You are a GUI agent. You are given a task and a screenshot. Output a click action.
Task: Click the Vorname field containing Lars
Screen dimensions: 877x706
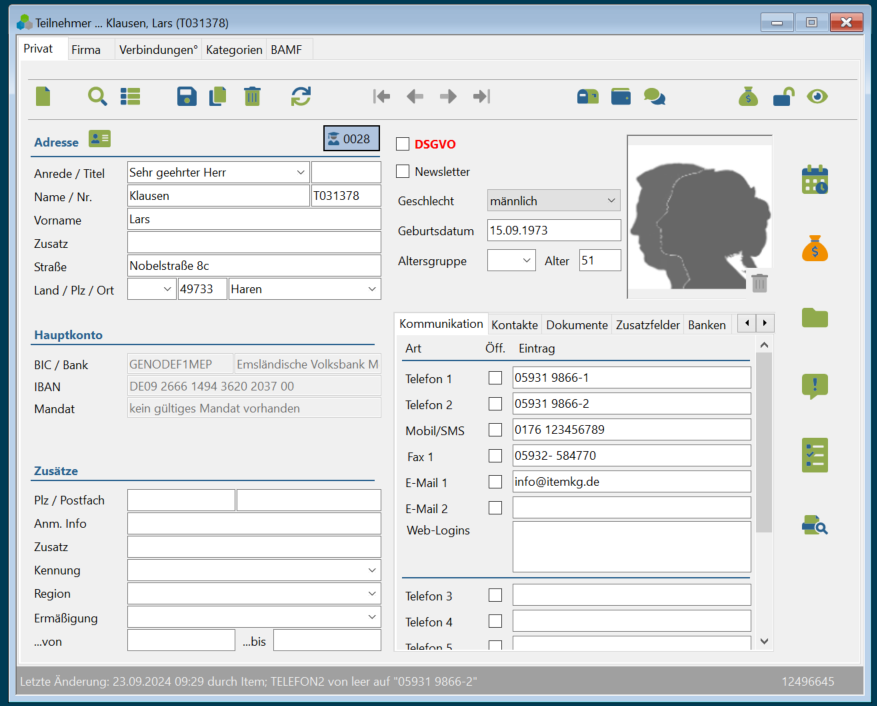click(254, 219)
